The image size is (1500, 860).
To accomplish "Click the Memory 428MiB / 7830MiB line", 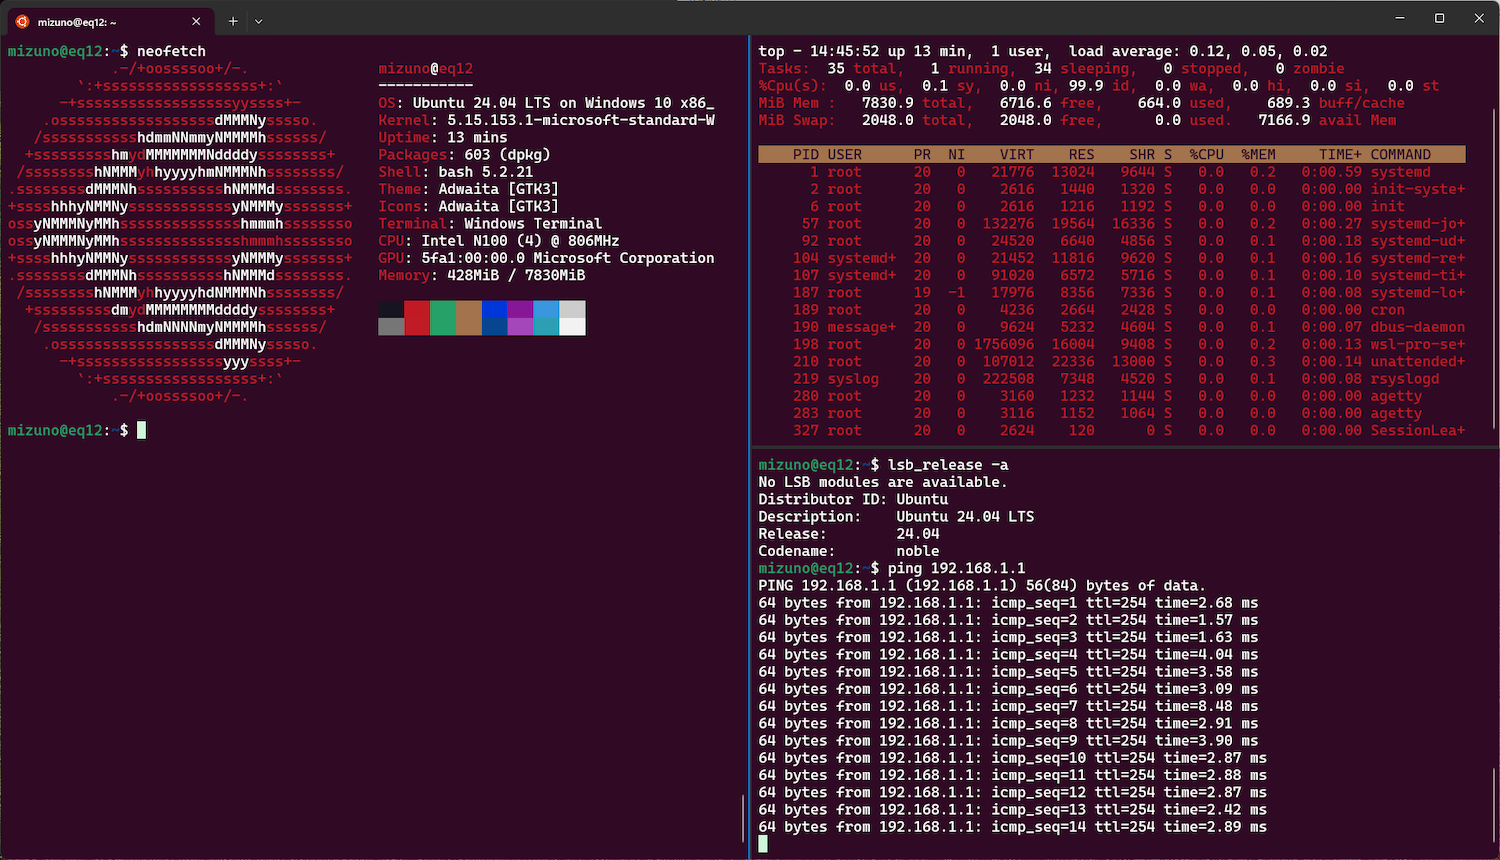I will [x=482, y=275].
